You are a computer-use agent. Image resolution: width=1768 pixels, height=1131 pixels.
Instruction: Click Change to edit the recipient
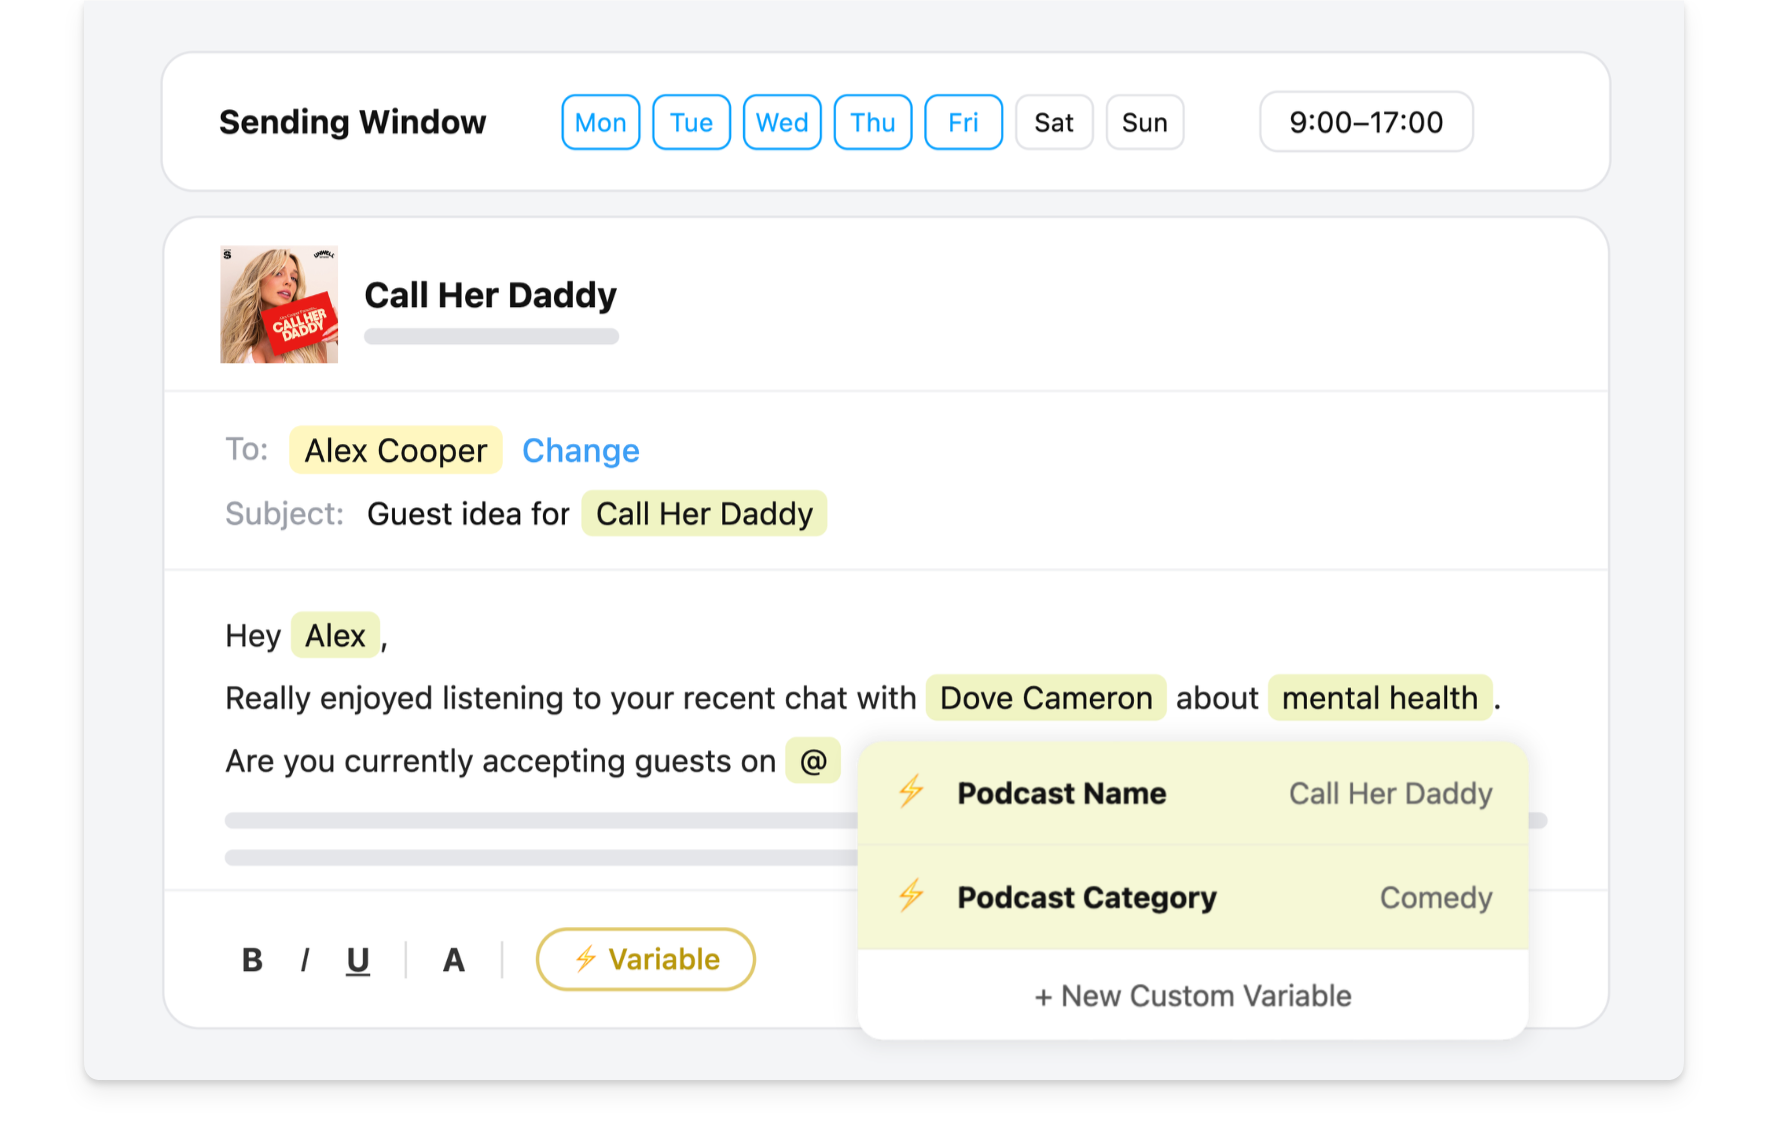click(580, 451)
